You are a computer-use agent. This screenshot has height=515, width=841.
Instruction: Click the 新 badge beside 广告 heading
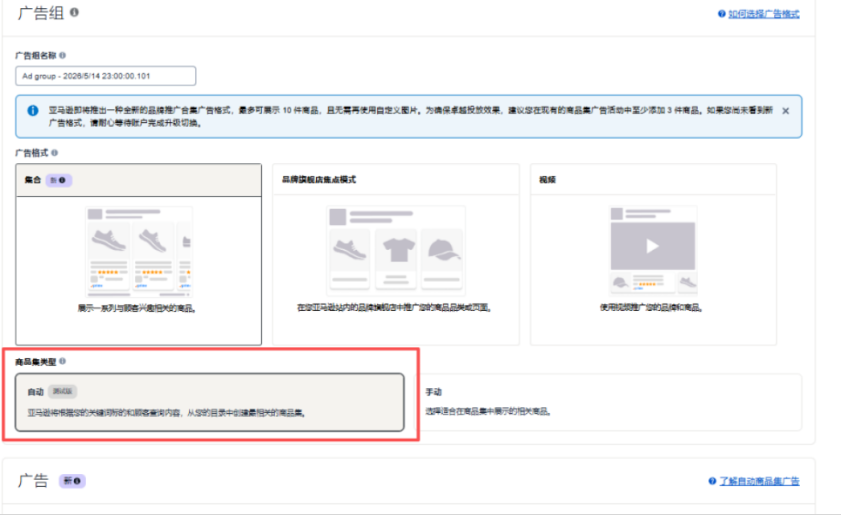coord(72,481)
